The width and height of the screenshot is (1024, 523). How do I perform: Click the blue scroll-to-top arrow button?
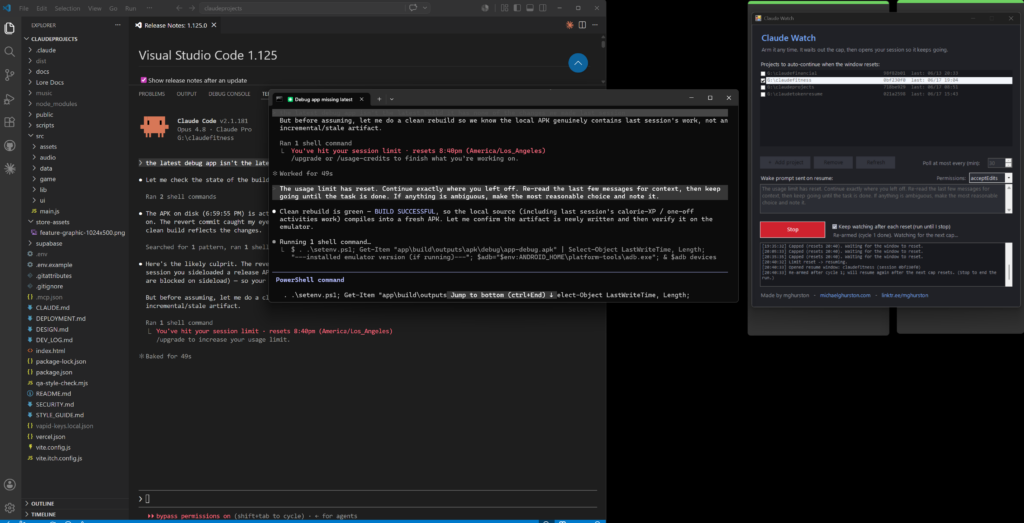pos(578,63)
